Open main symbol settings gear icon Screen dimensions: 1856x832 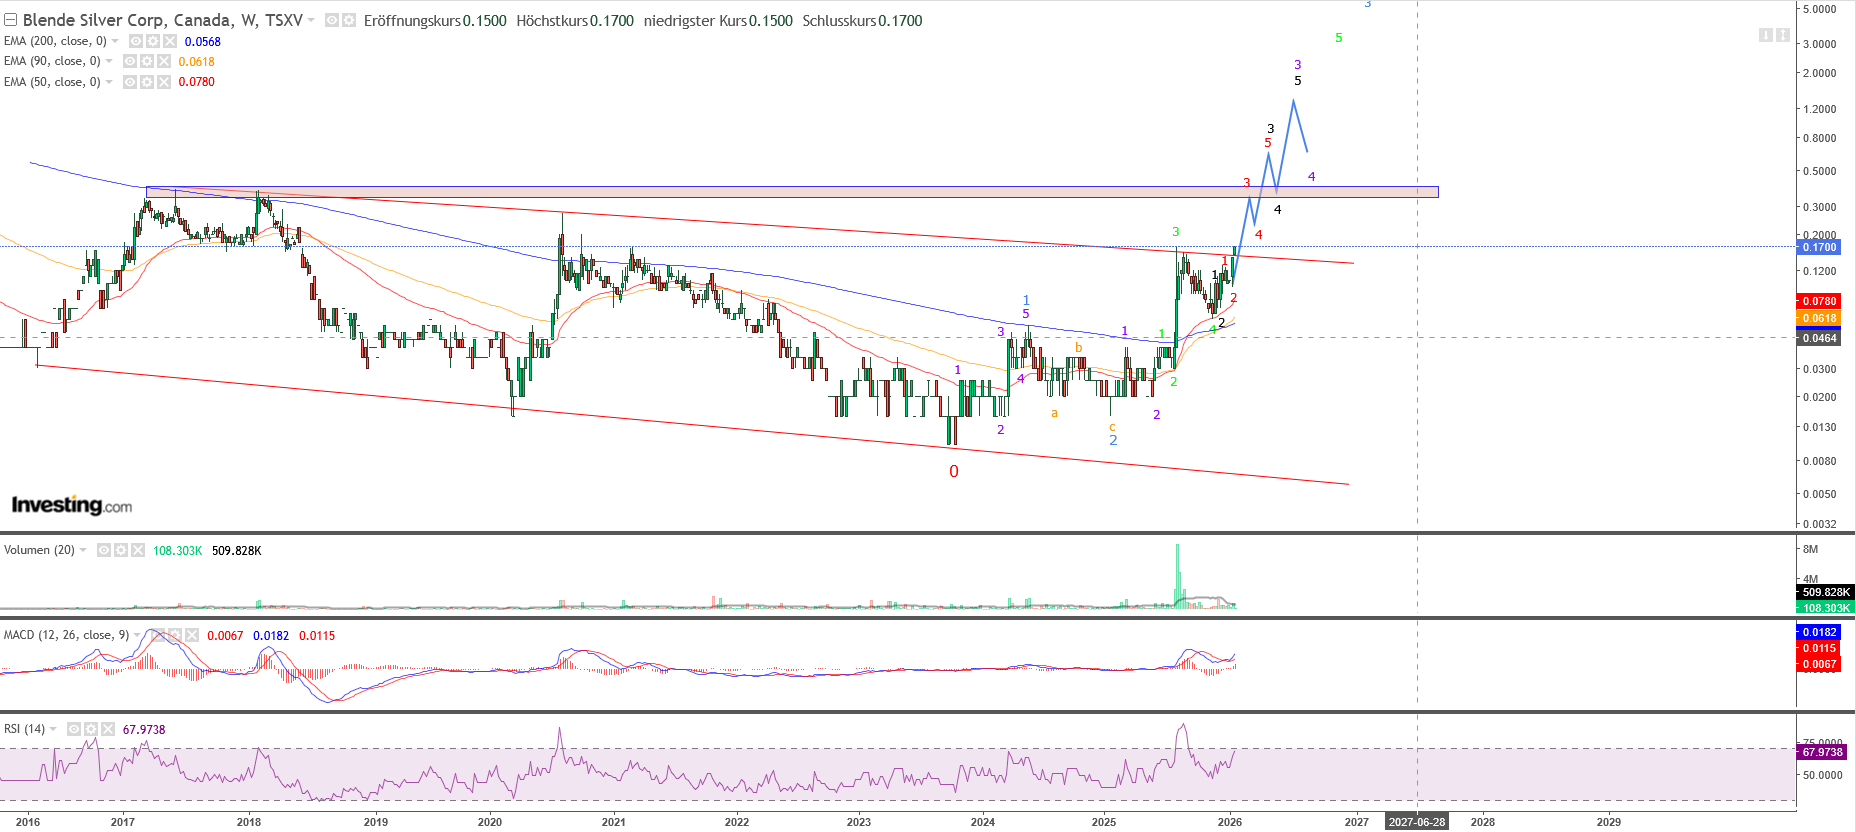point(349,20)
